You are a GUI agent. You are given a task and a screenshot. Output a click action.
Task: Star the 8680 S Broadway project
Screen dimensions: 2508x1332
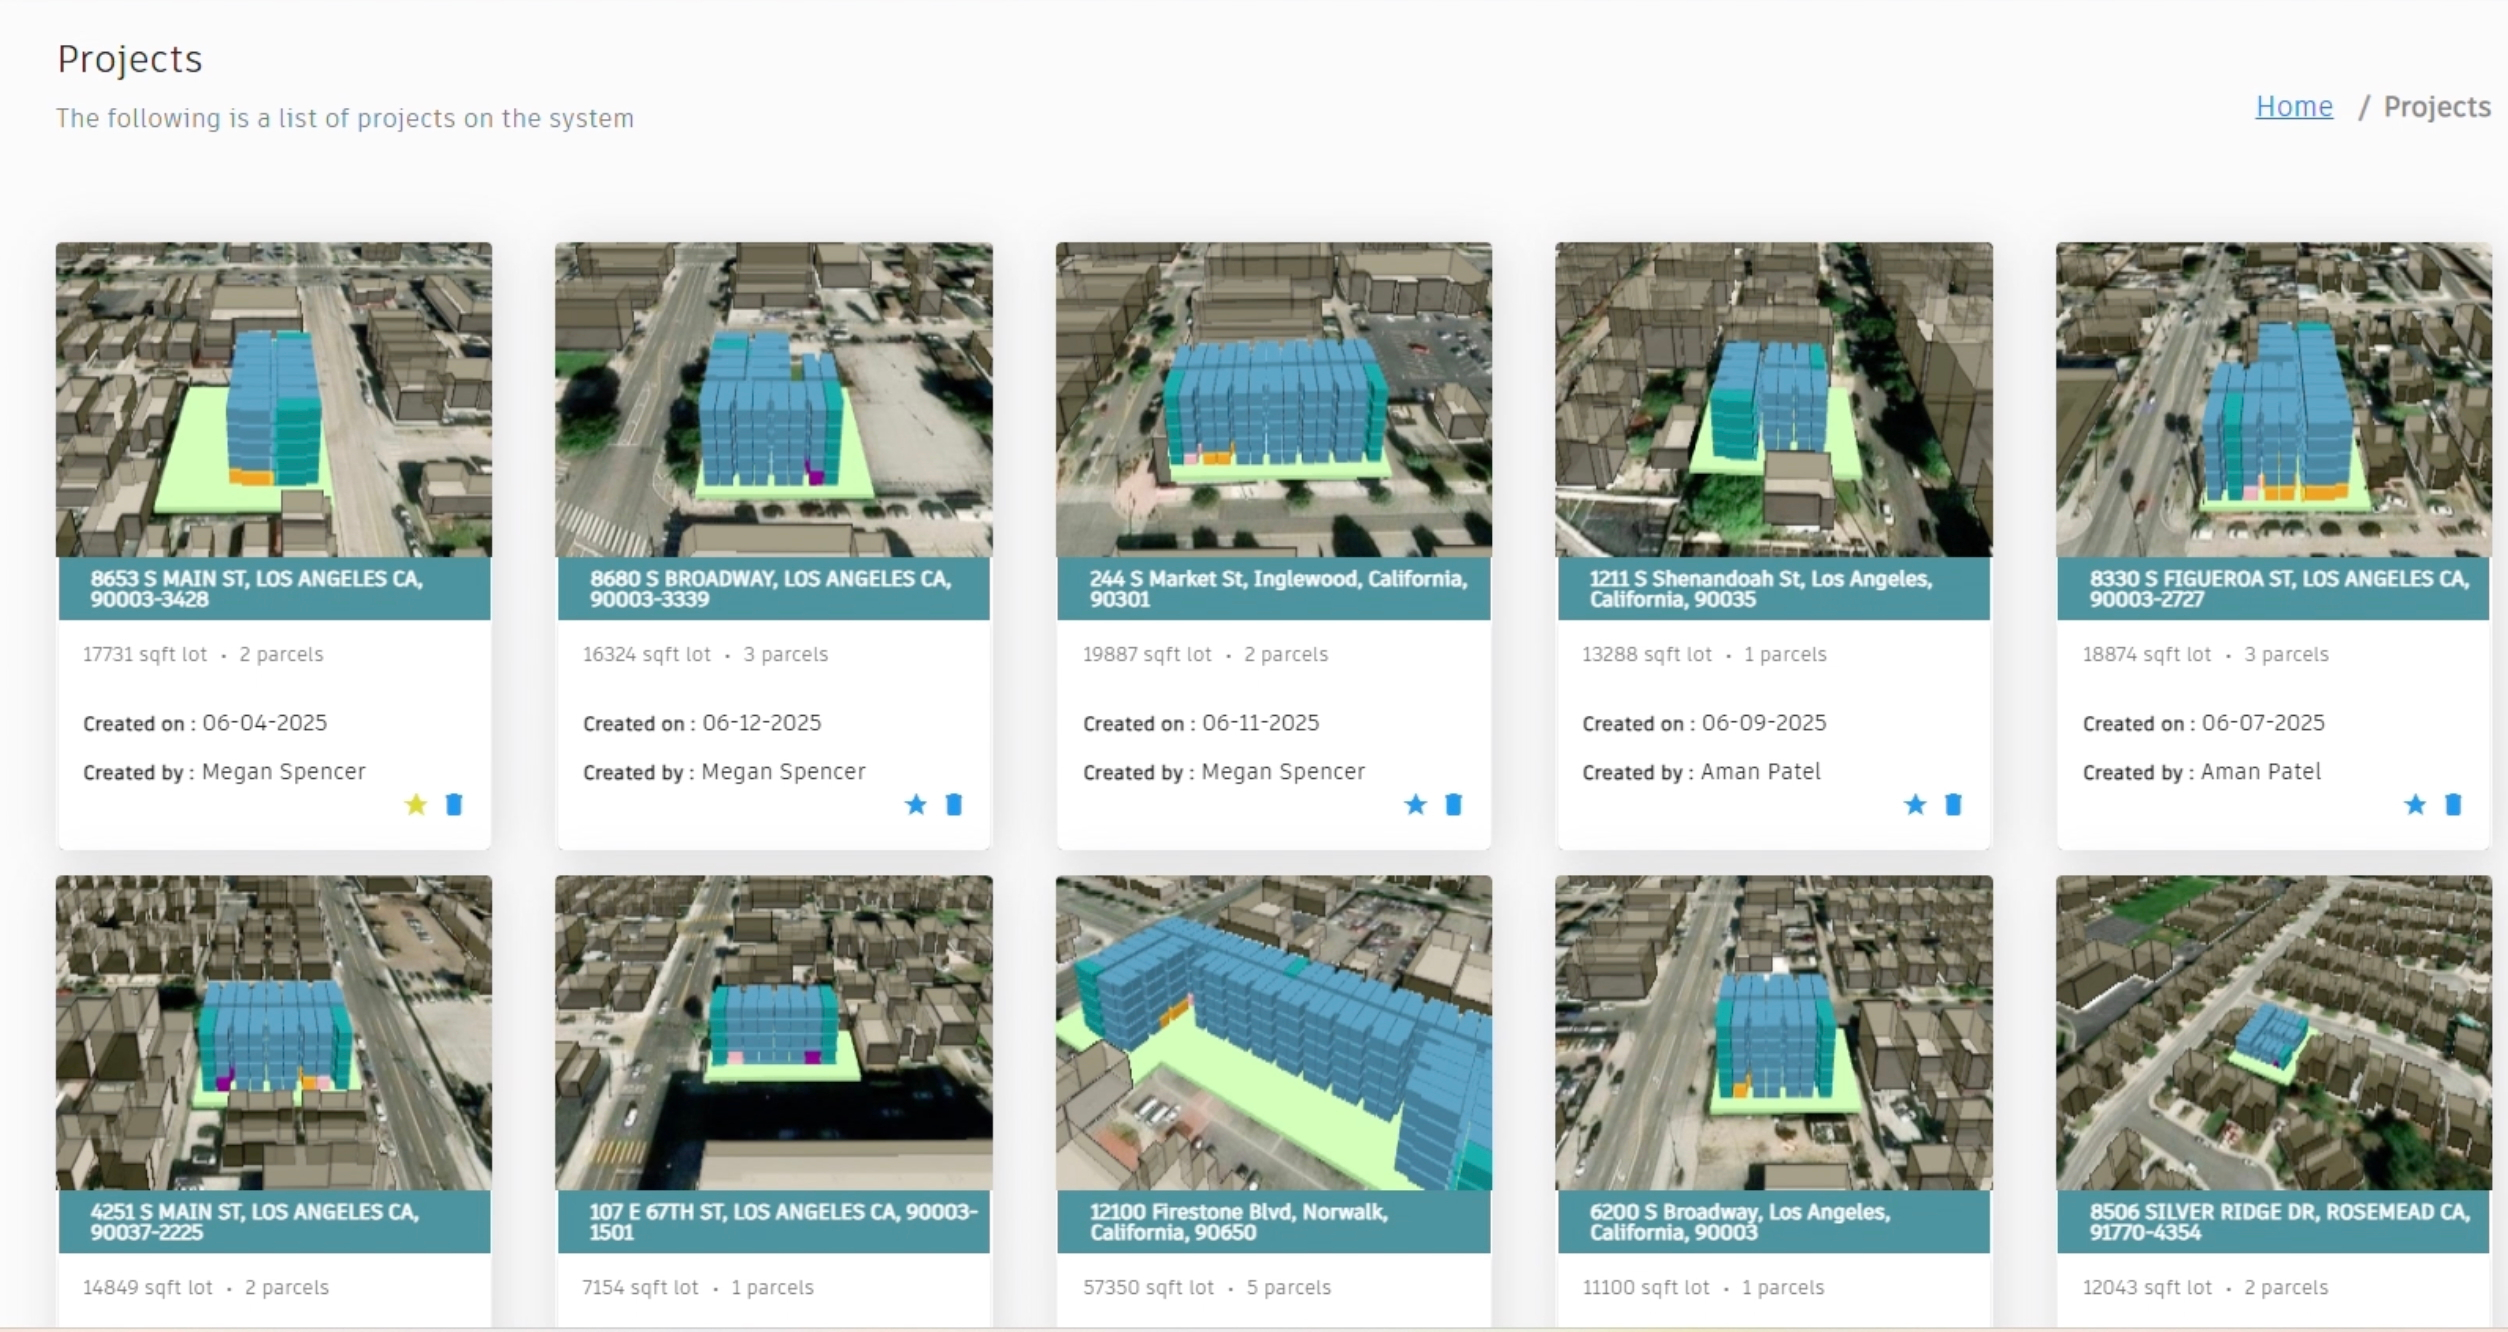pos(915,805)
